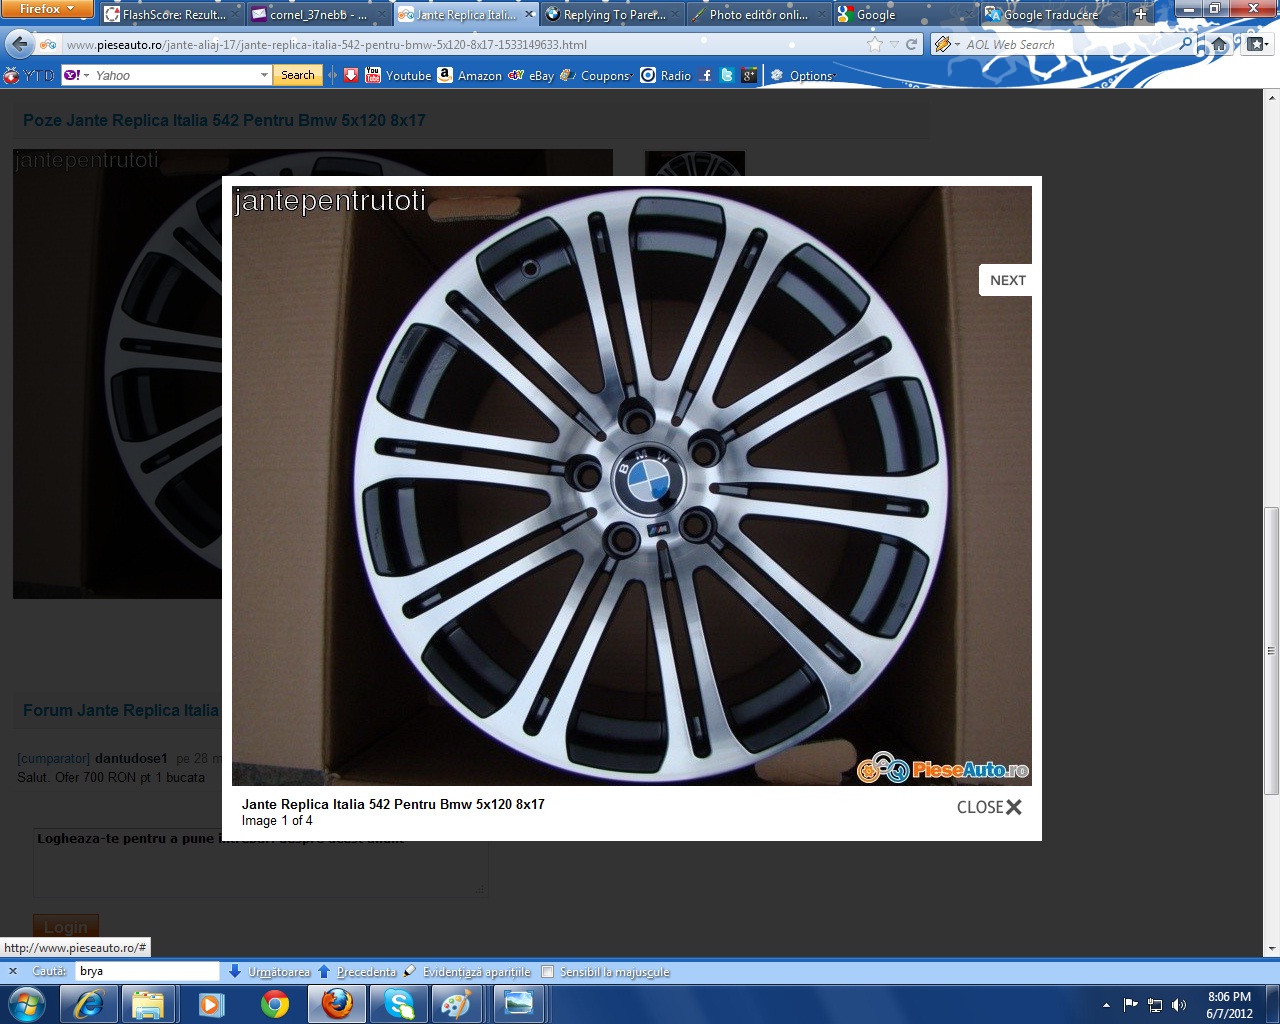Screen dimensions: 1280x1024
Task: Click the find bar text field
Action: (x=147, y=971)
